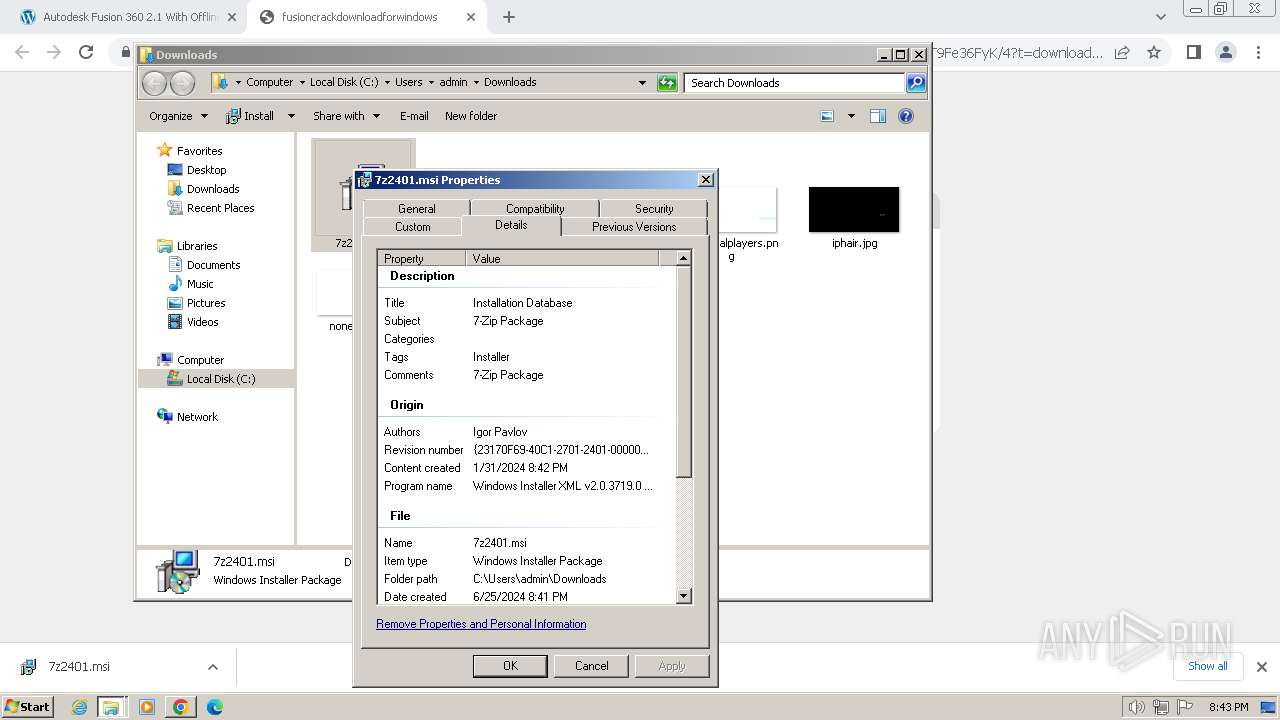Click the Property column header
Image resolution: width=1280 pixels, height=720 pixels.
pos(421,258)
